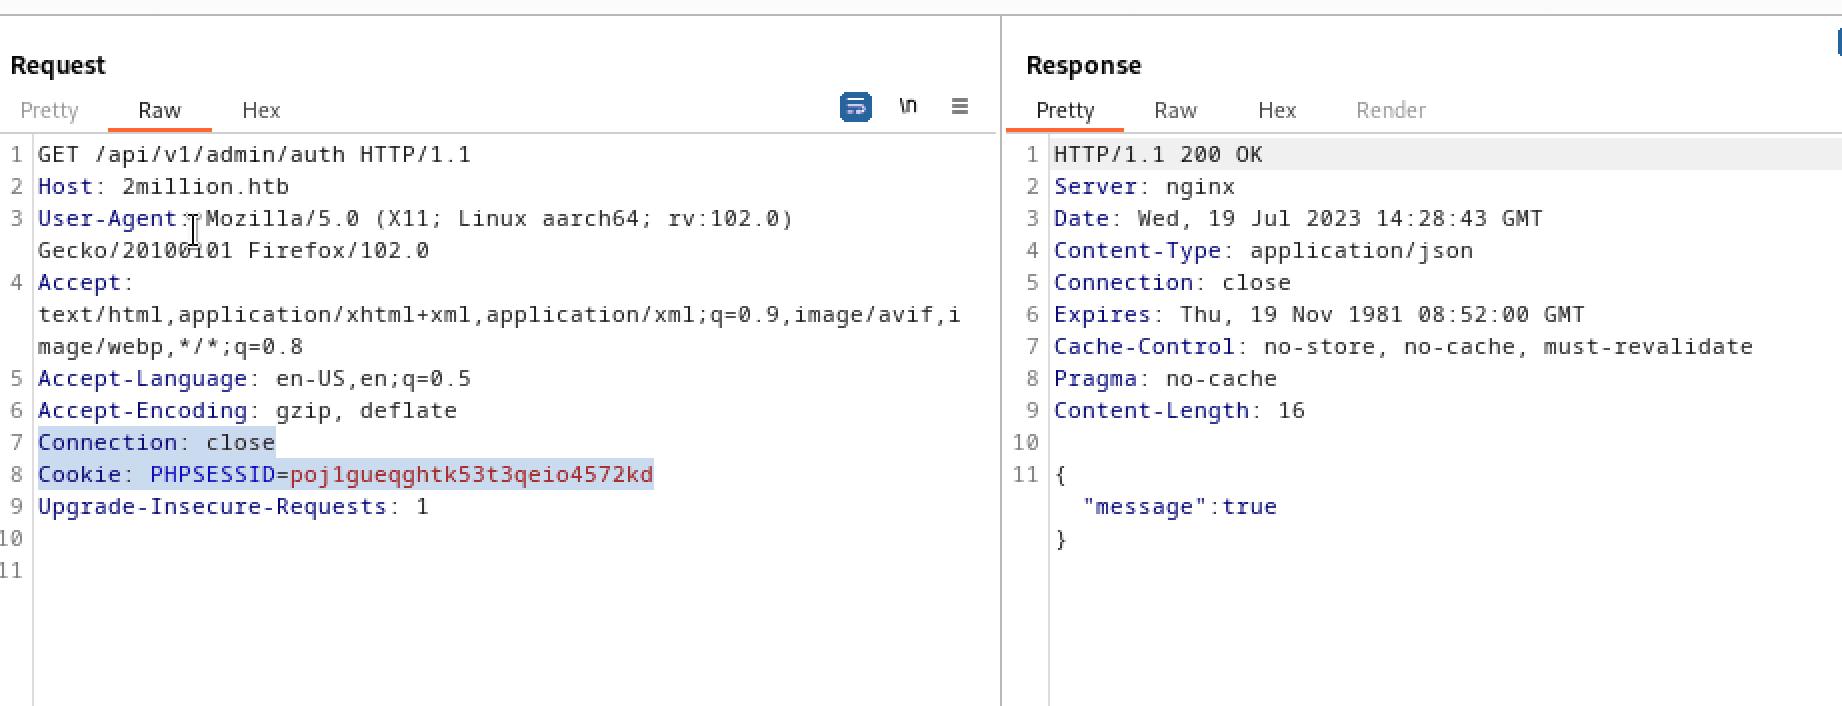Open the Request editor hamburger options menu
Image resolution: width=1842 pixels, height=706 pixels.
960,106
